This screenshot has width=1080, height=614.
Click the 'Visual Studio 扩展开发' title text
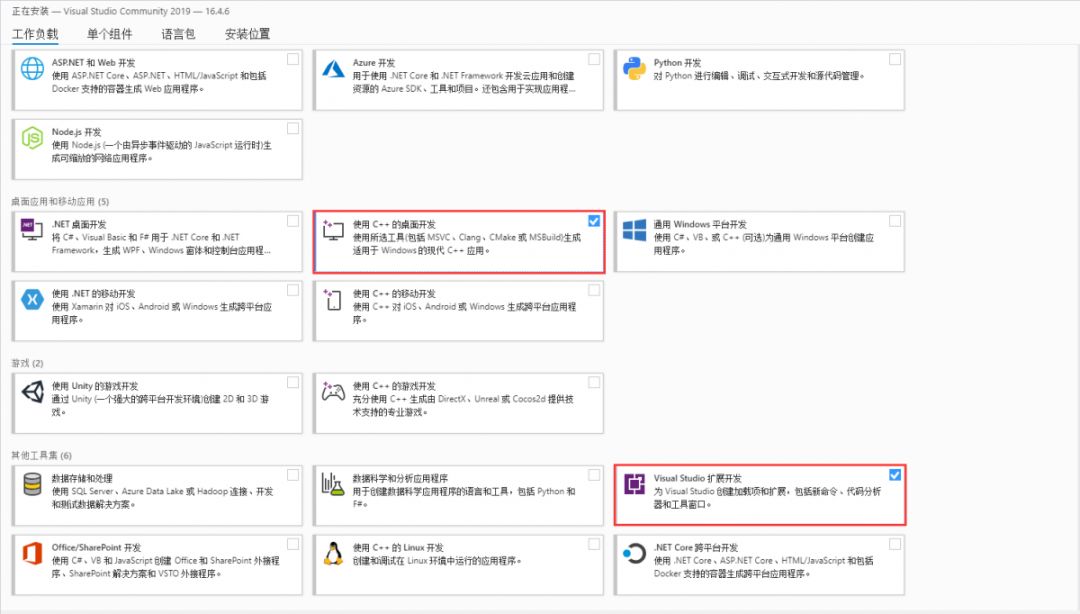pyautogui.click(x=698, y=478)
